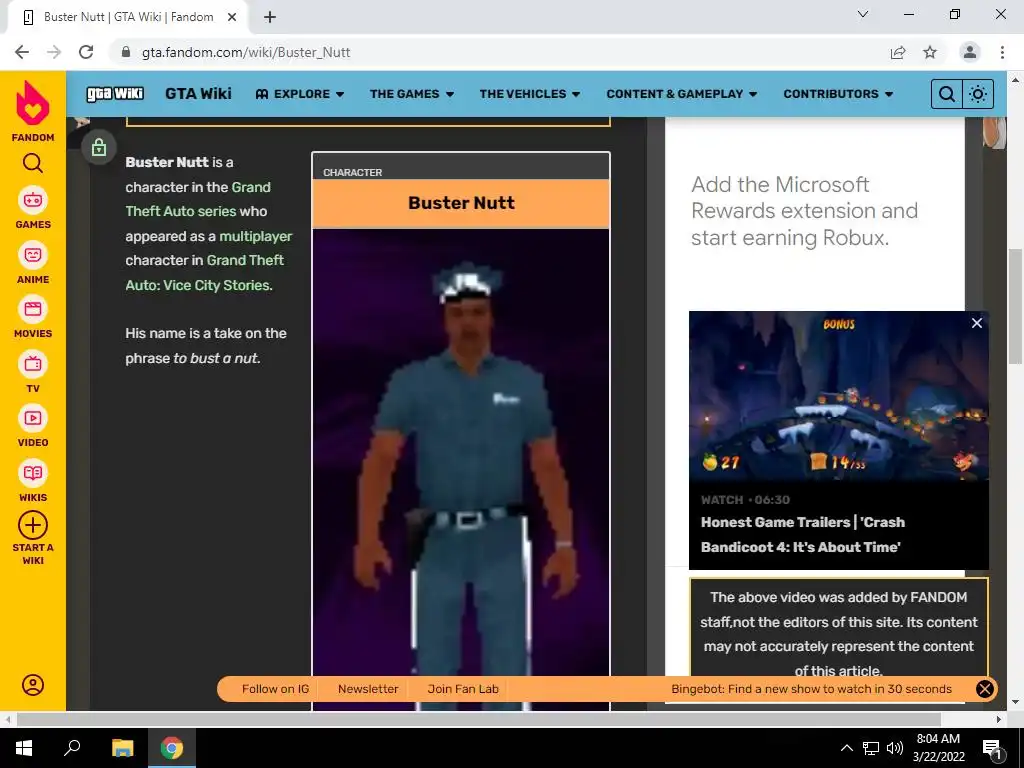Open Grand Theft Auto: Vice City Stories link
Screen dimensions: 1024x768
point(204,272)
